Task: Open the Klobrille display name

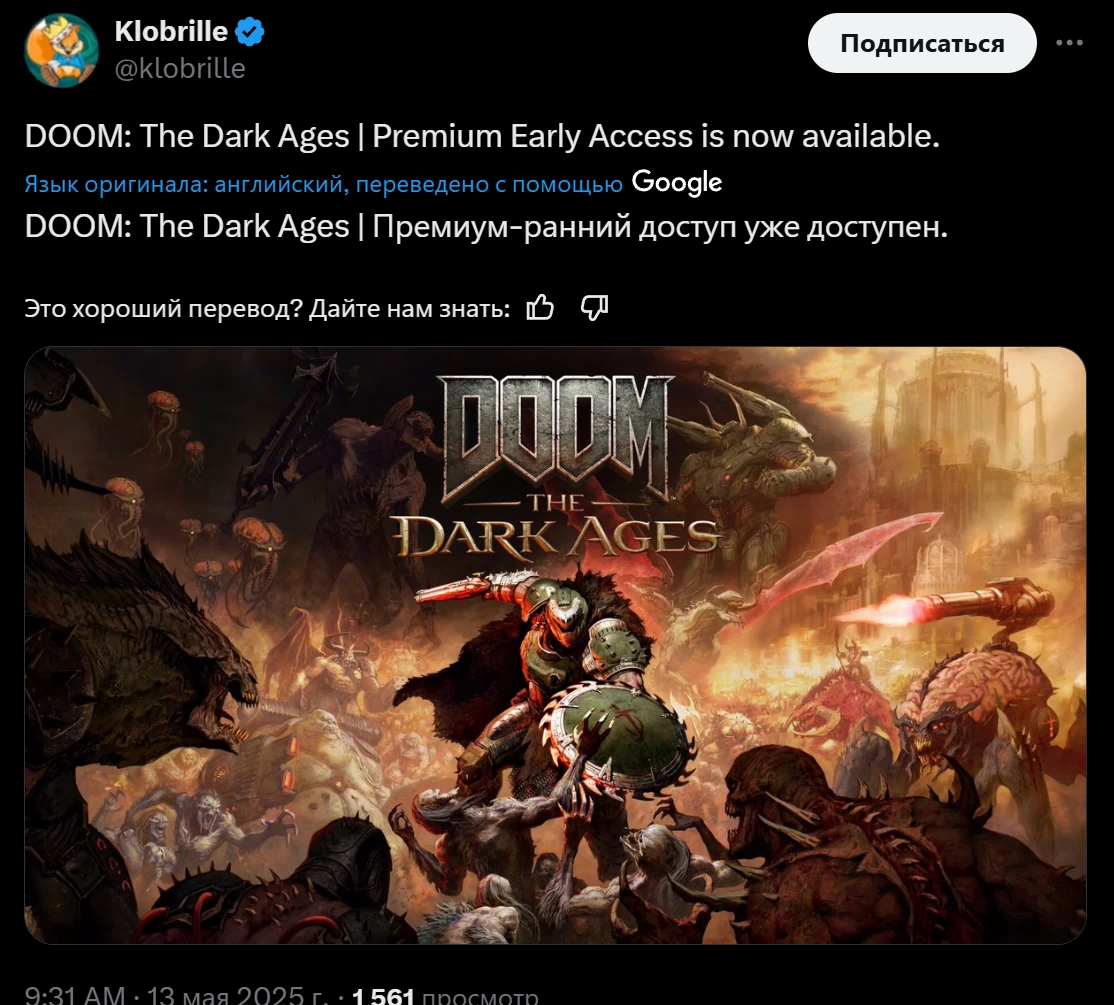Action: point(171,31)
